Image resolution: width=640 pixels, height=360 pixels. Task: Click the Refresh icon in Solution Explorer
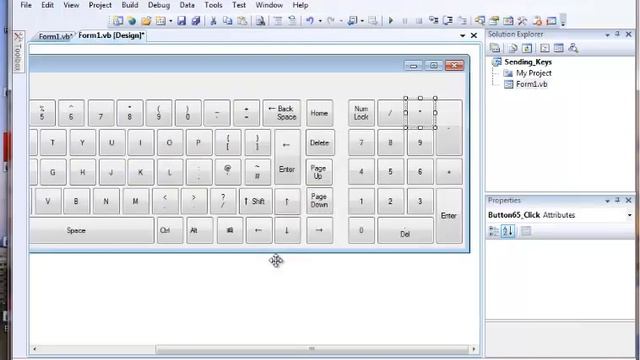click(x=527, y=48)
